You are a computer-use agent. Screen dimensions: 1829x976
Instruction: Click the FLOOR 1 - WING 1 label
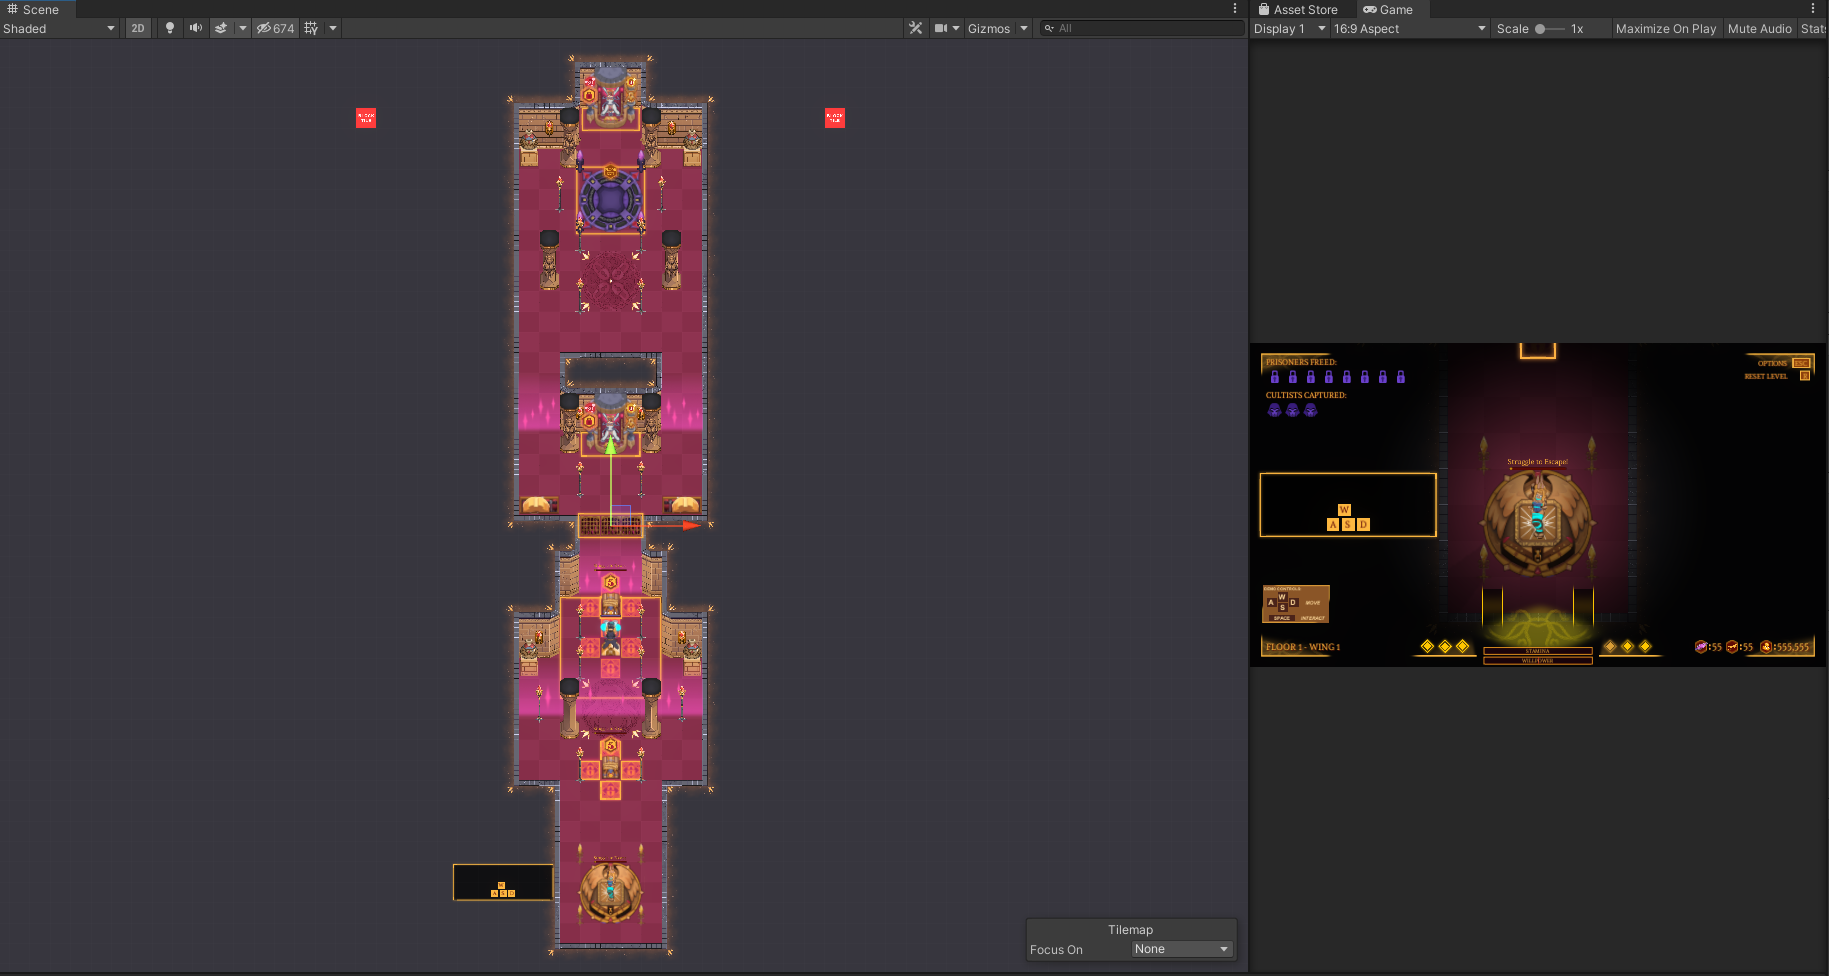pyautogui.click(x=1303, y=647)
